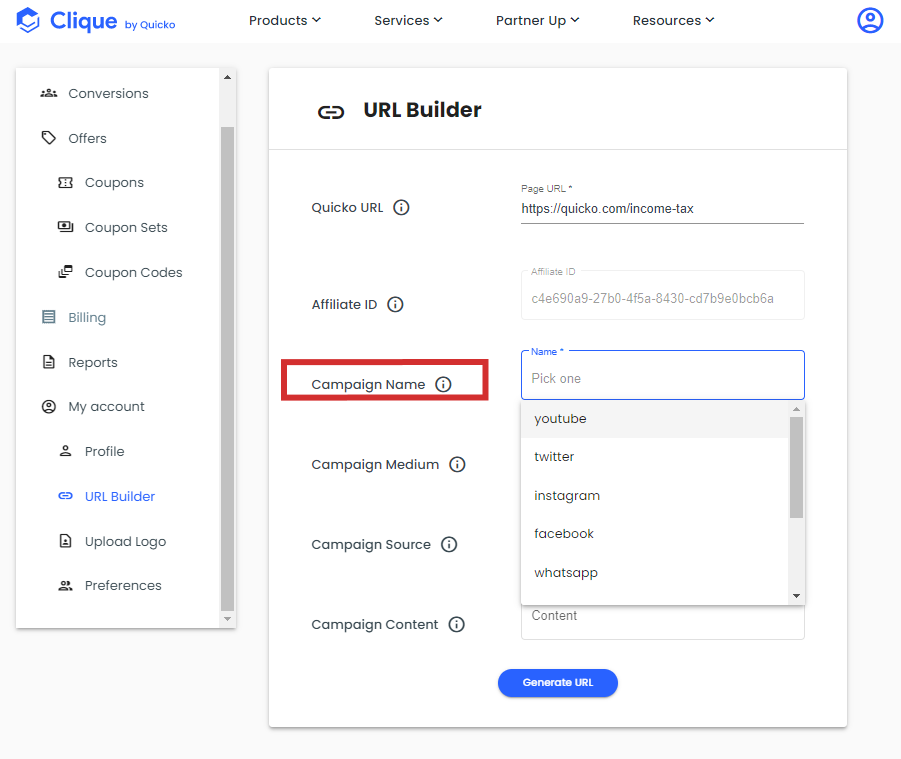Click the chain link icon beside URL Builder heading
Screen dimensions: 901x759
point(331,112)
